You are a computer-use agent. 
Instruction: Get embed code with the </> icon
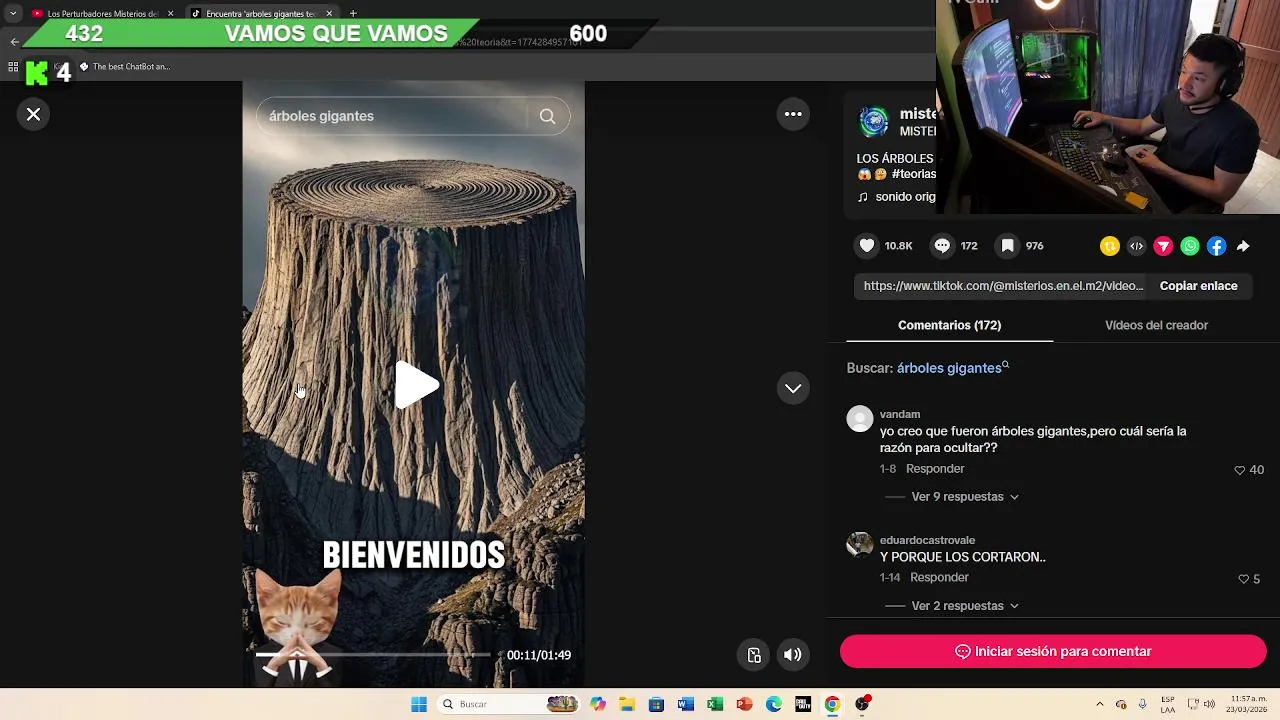(x=1137, y=246)
